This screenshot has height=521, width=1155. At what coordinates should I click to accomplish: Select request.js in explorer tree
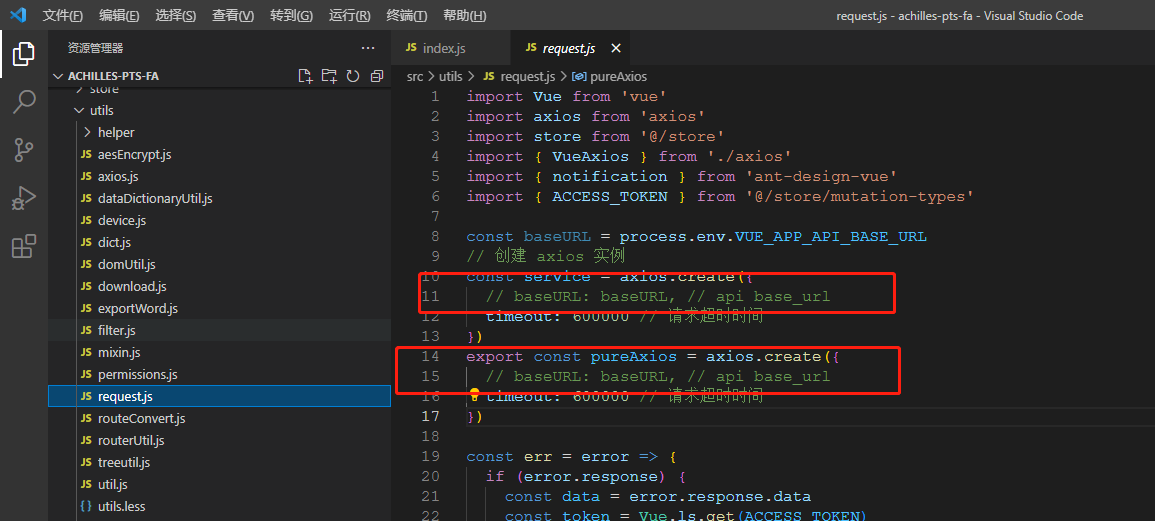220,396
